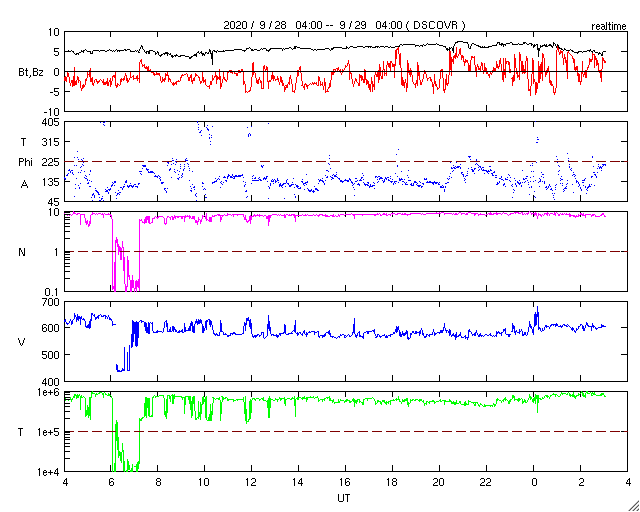Click the "12" hour tick on the UT axis
The image size is (640, 512).
251,483
